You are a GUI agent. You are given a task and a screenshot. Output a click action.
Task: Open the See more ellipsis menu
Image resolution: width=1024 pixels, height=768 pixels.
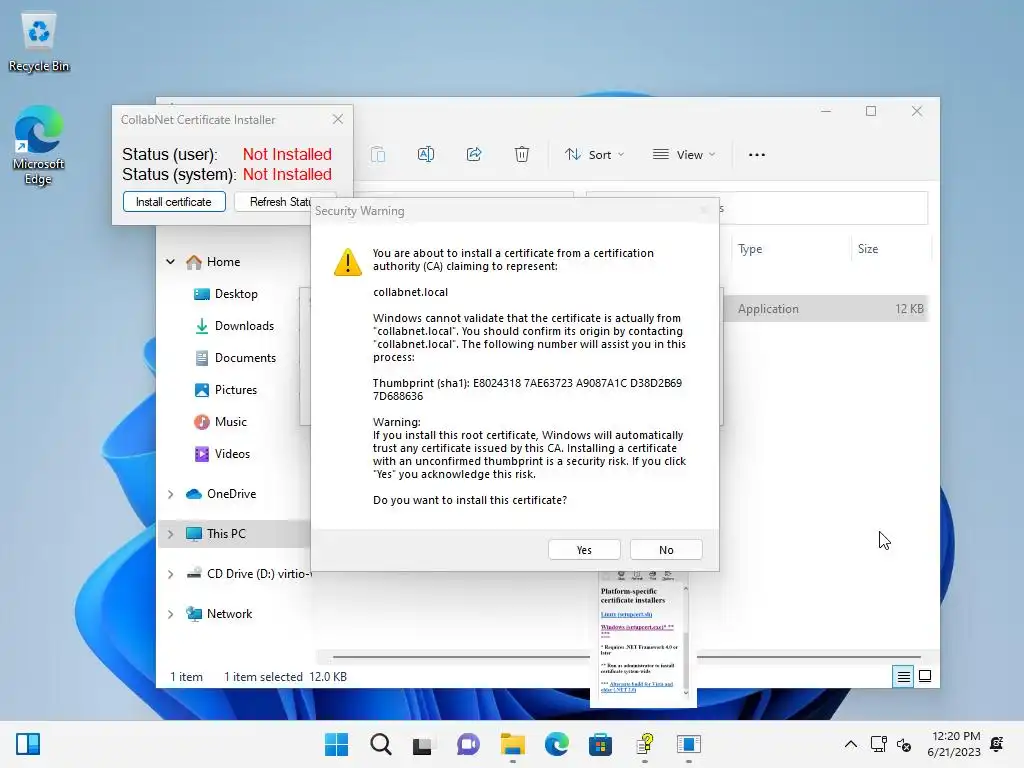click(x=757, y=155)
